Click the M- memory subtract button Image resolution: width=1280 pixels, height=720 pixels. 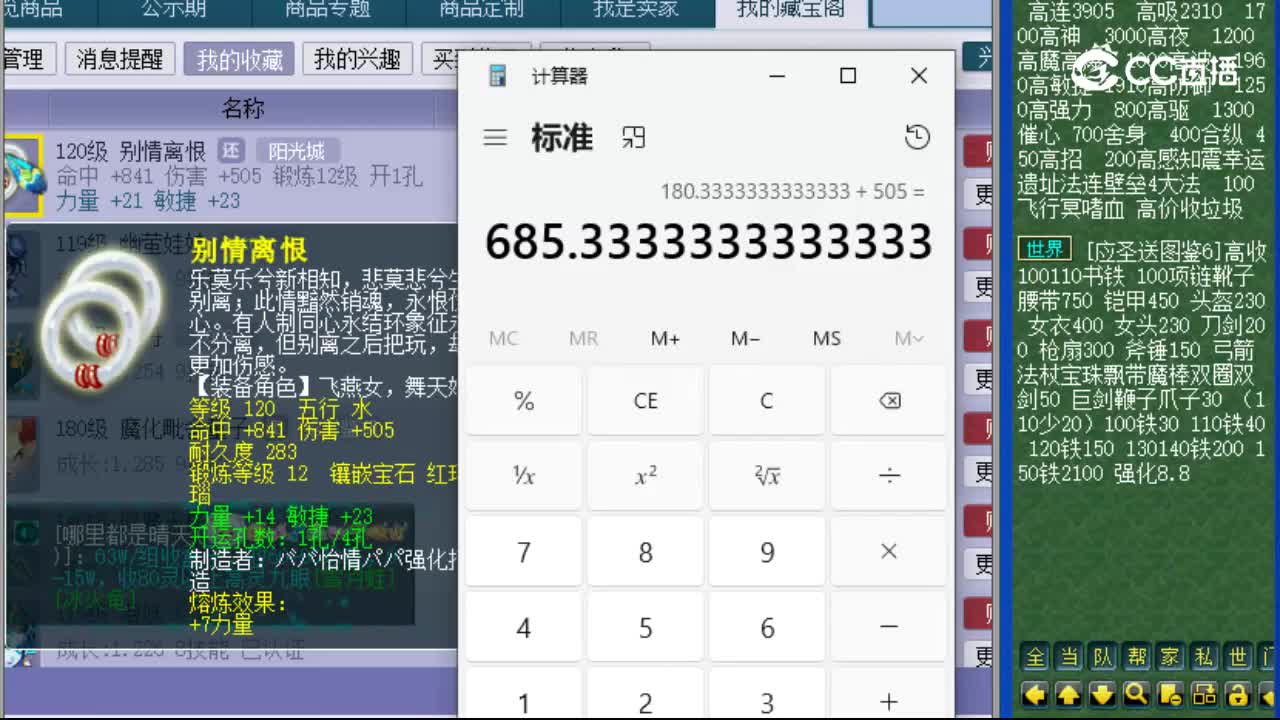click(x=746, y=338)
